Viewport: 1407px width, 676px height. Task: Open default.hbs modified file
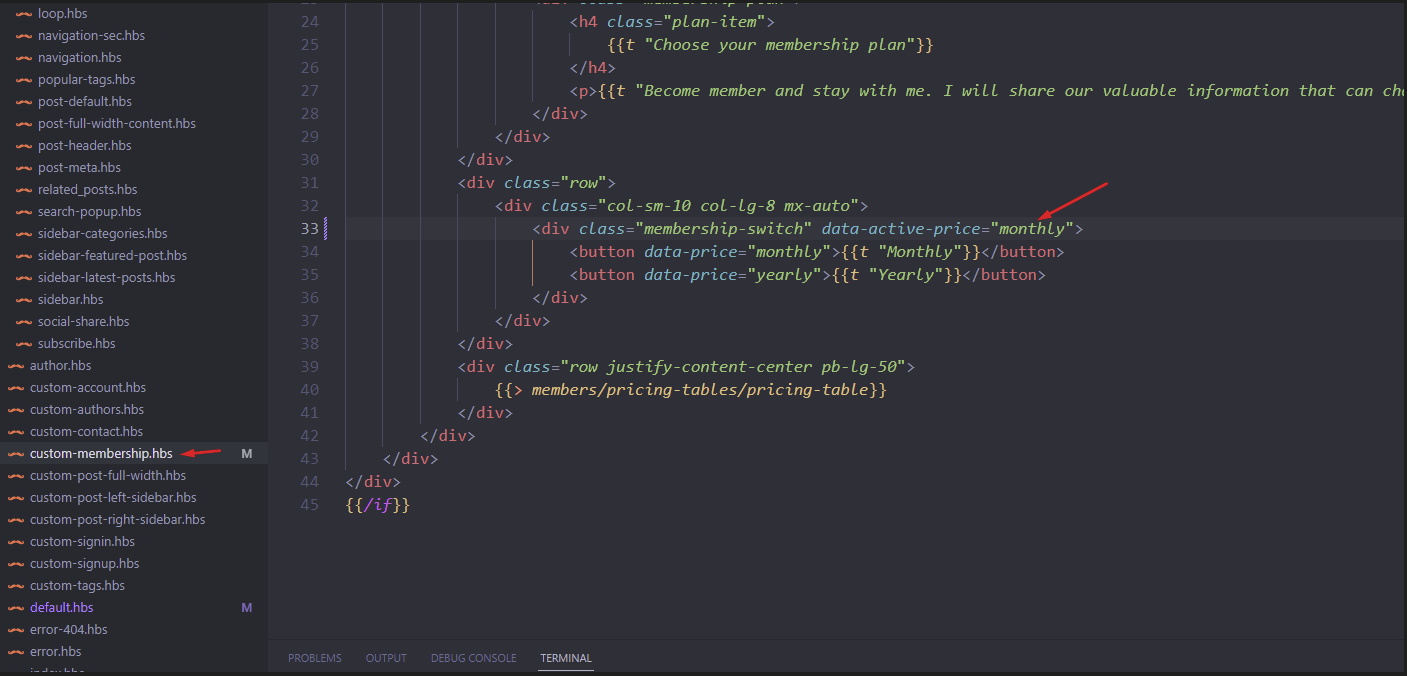(62, 607)
